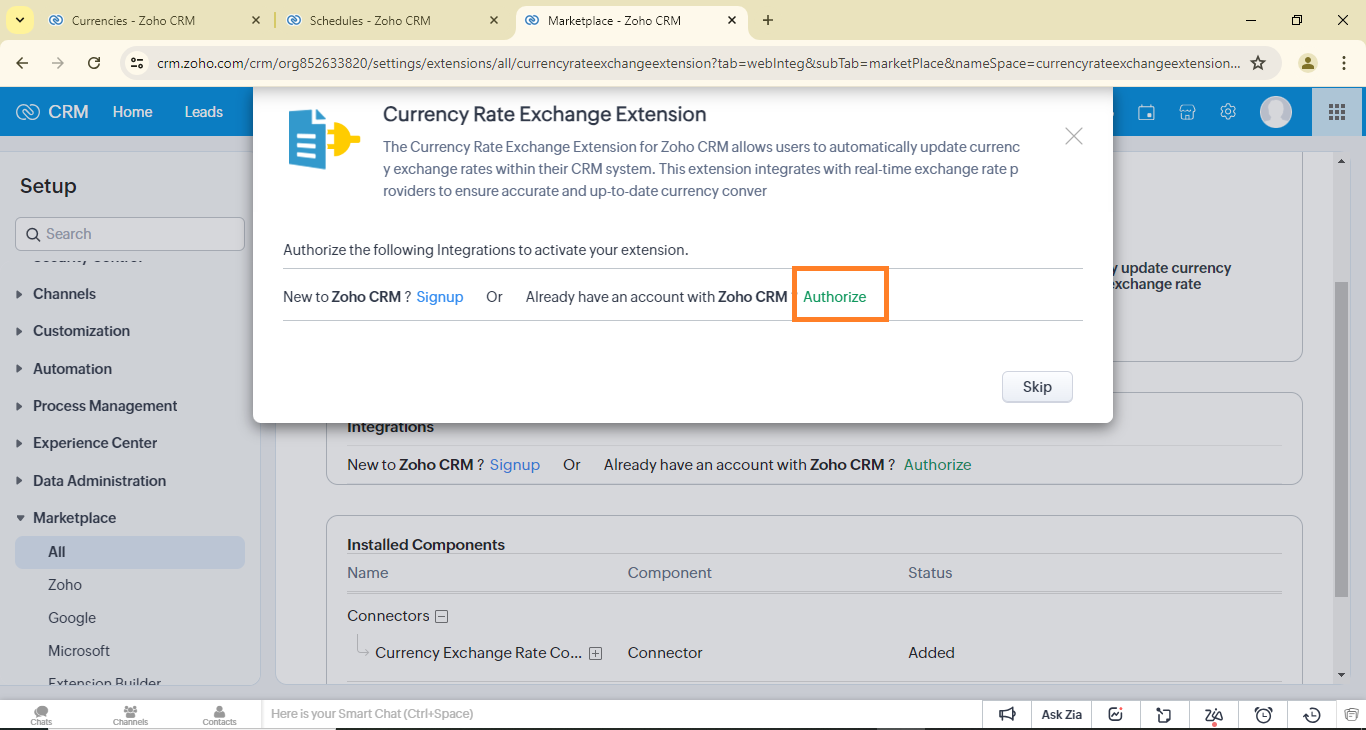The width and height of the screenshot is (1366, 730).
Task: Open the tab search dropdown arrow
Action: click(20, 20)
